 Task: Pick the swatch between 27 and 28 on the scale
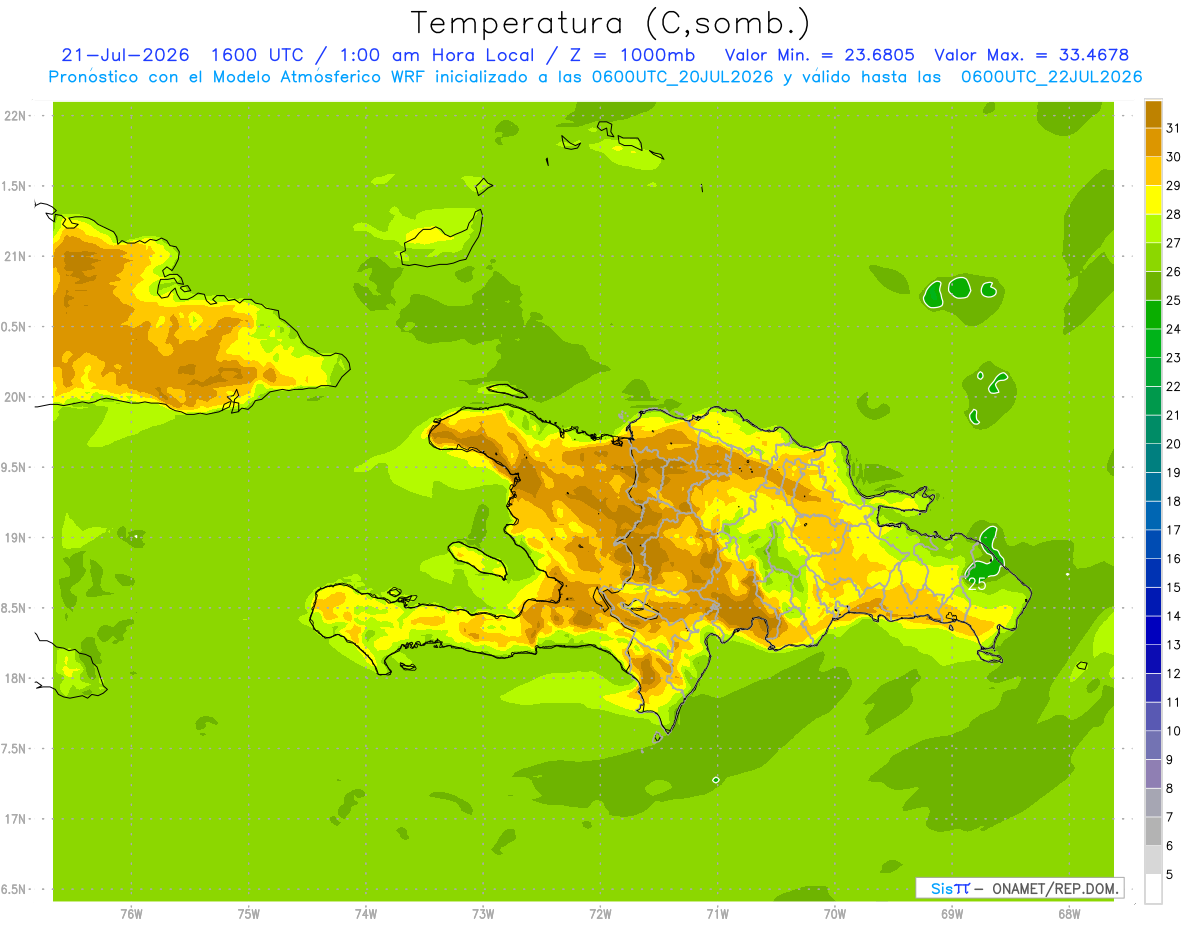point(1153,228)
